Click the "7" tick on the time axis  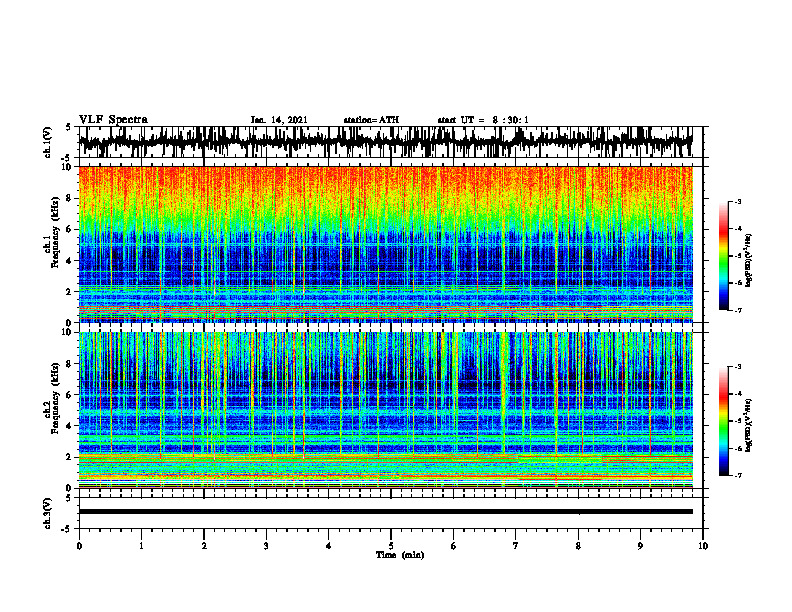point(516,546)
